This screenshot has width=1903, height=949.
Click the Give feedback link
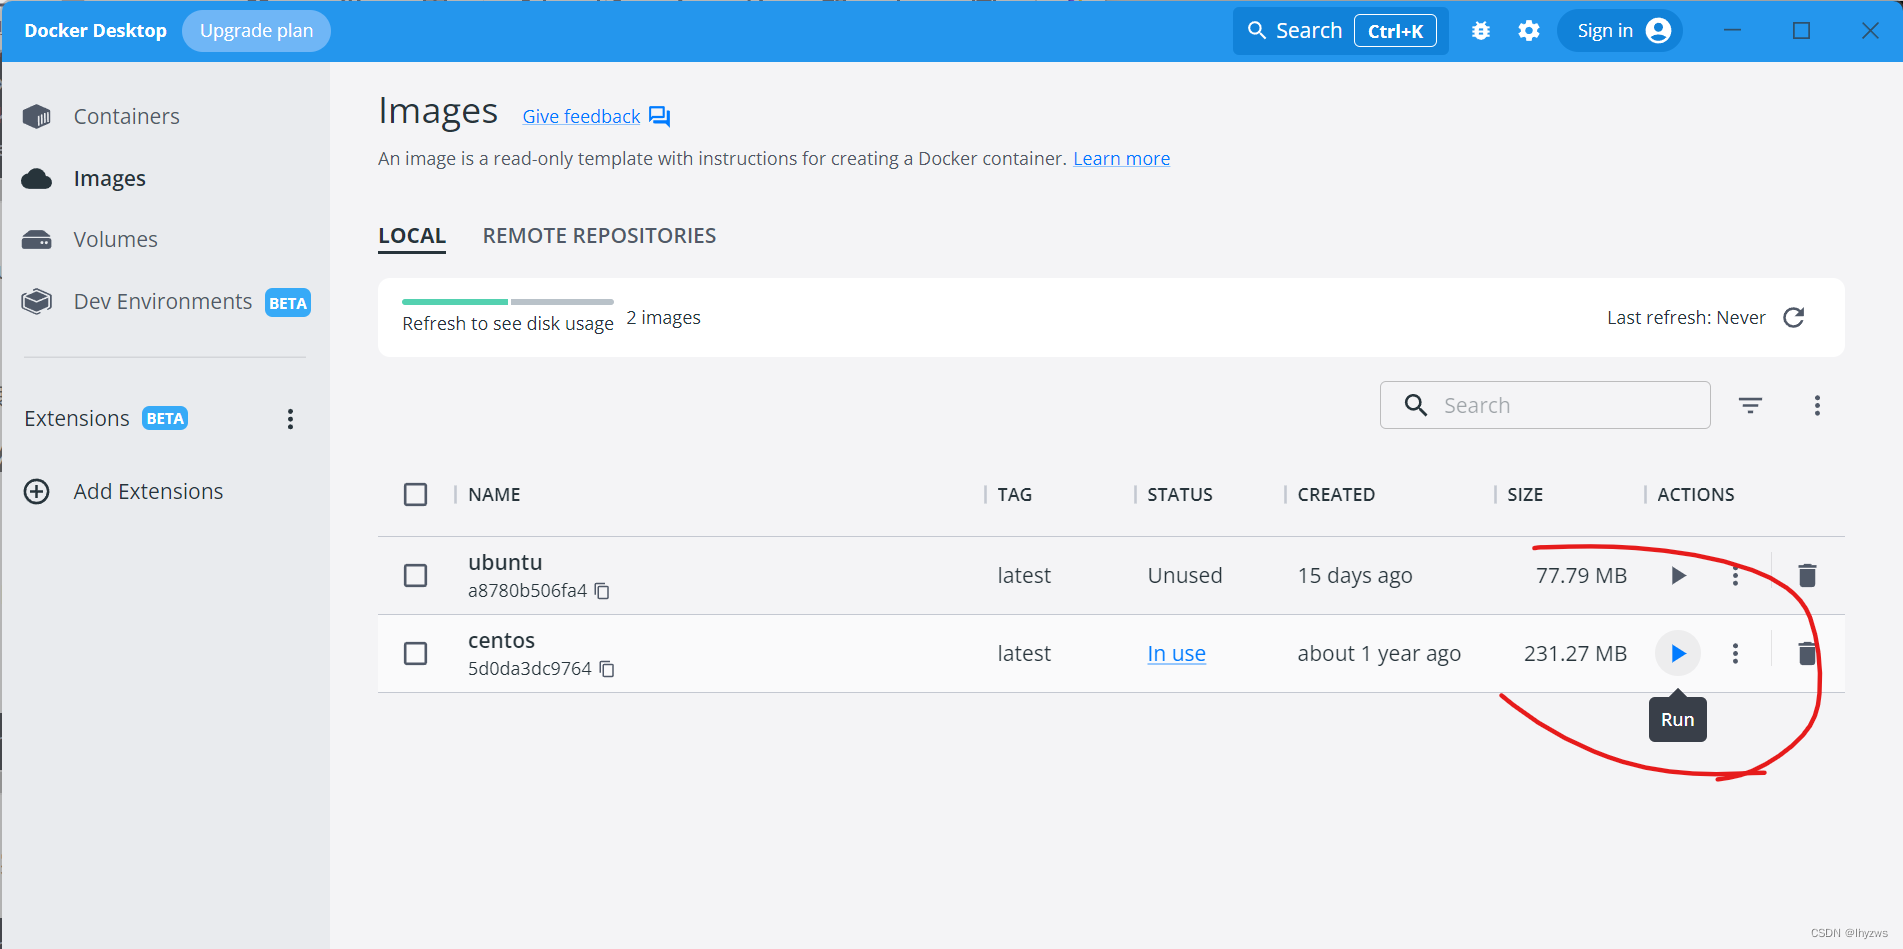click(x=581, y=117)
